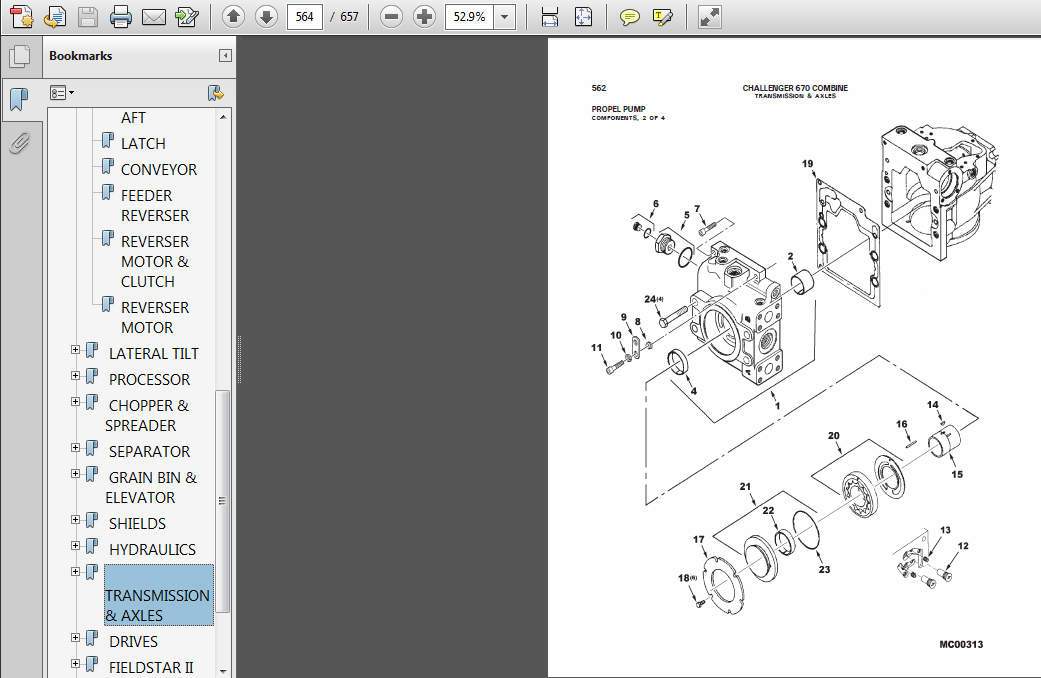Go to next page with down arrow
1041x678 pixels.
tap(266, 17)
